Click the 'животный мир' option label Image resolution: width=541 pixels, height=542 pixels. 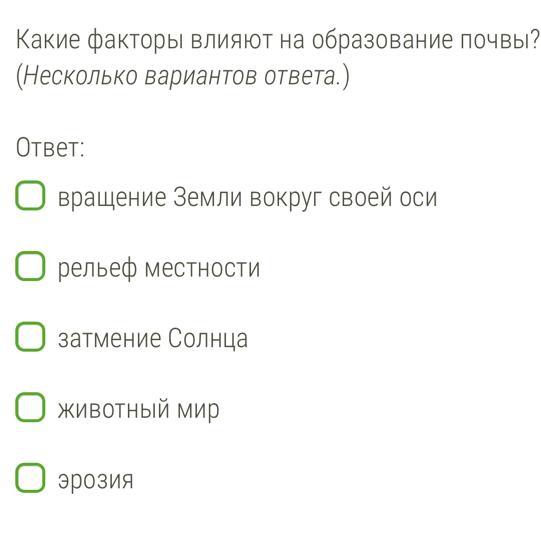pyautogui.click(x=139, y=410)
